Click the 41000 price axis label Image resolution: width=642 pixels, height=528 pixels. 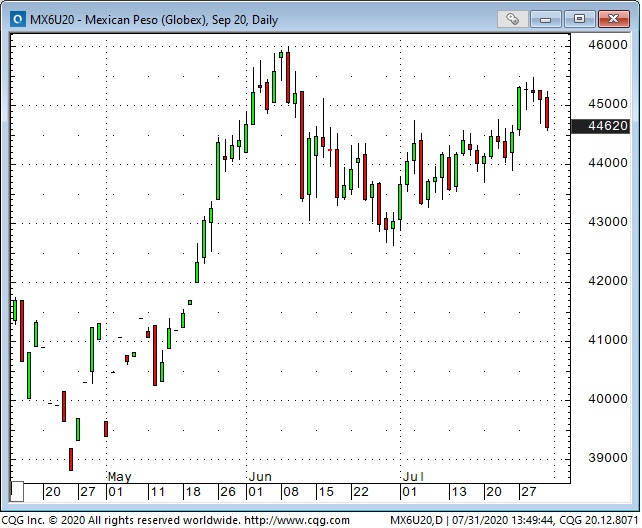click(608, 339)
